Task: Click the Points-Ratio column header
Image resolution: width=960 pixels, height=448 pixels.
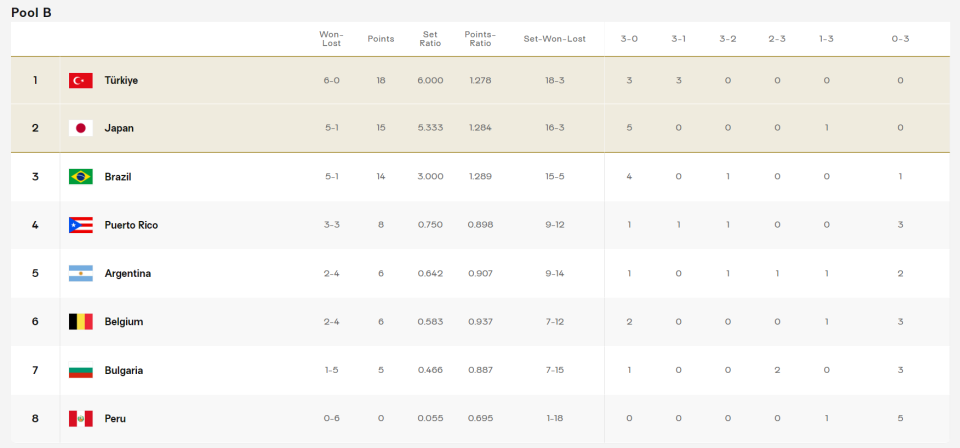Action: 480,39
